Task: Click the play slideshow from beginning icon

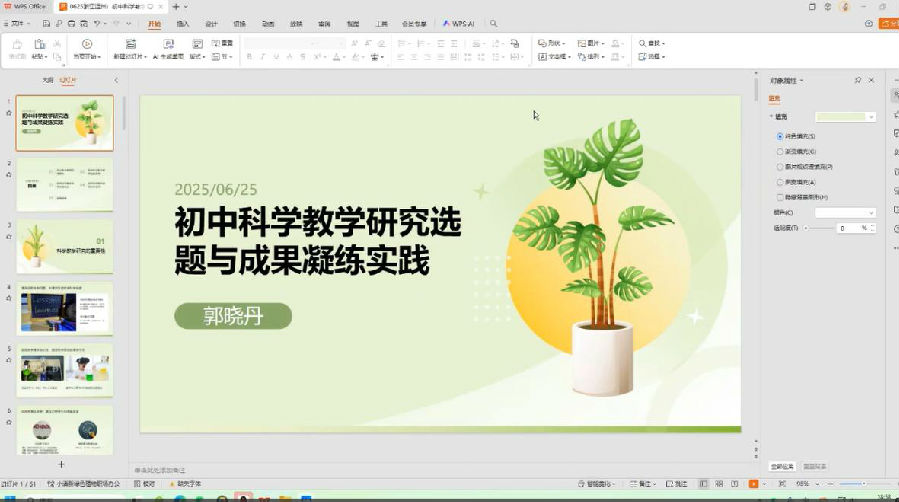Action: pyautogui.click(x=87, y=44)
